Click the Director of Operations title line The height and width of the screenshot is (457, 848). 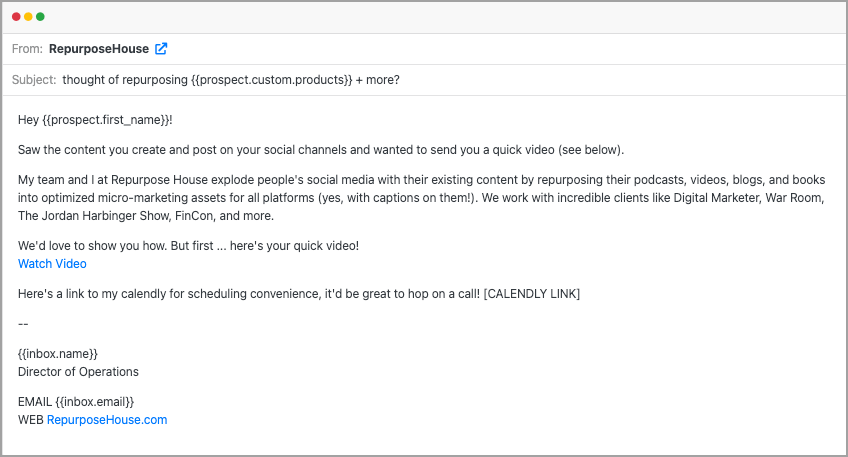coord(78,372)
